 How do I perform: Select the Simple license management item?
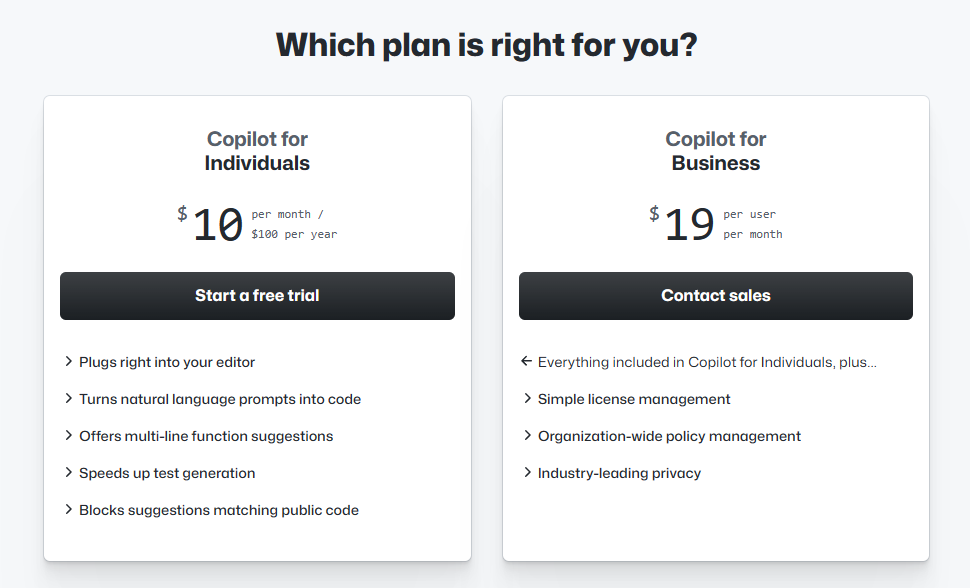(x=634, y=399)
